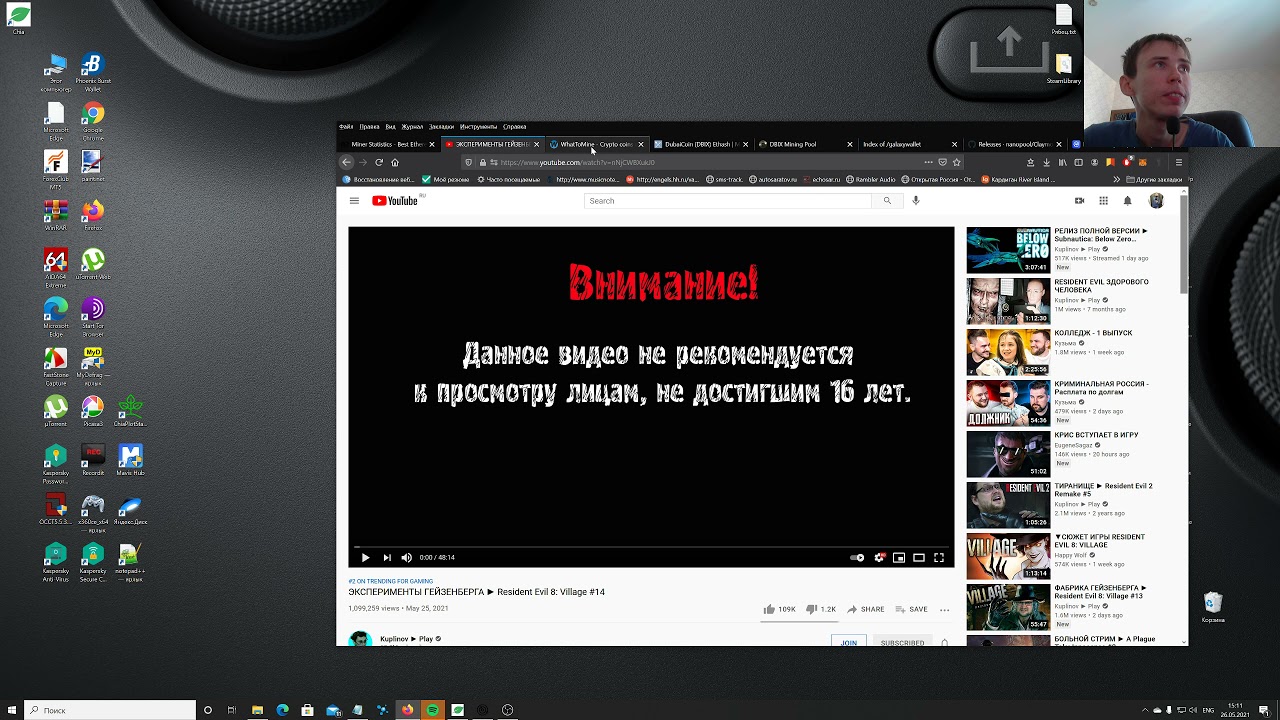Go to Firefox home page
The width and height of the screenshot is (1280, 720).
coord(395,162)
